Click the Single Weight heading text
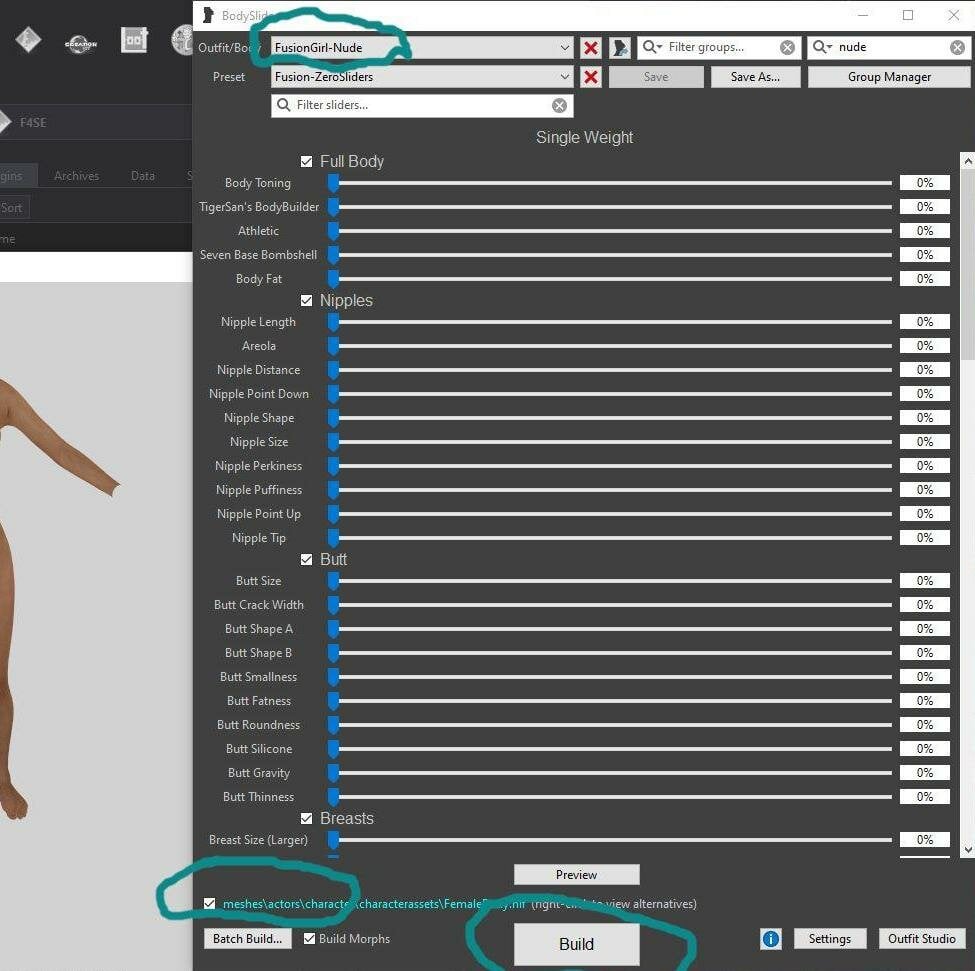 pyautogui.click(x=585, y=137)
